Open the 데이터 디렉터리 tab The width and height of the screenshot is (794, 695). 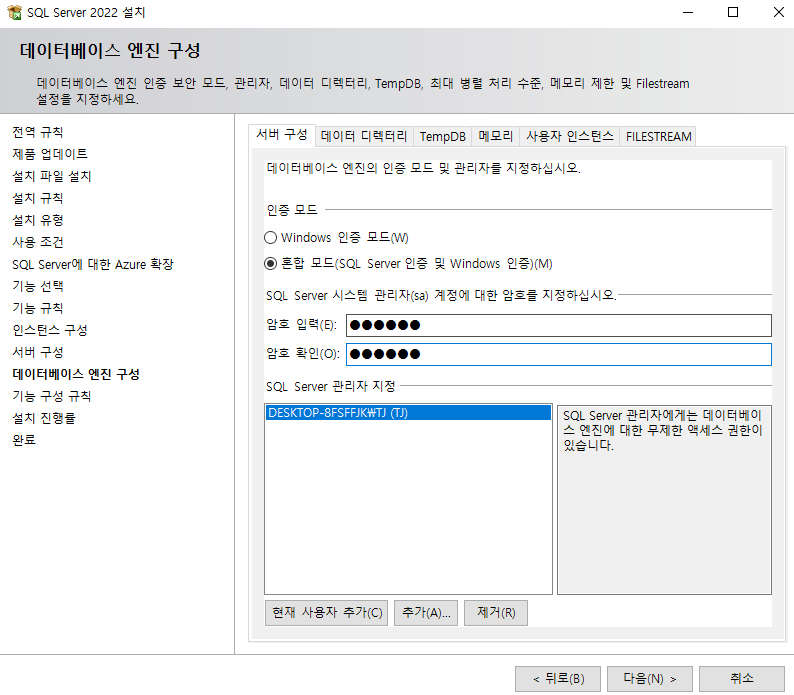pos(364,137)
